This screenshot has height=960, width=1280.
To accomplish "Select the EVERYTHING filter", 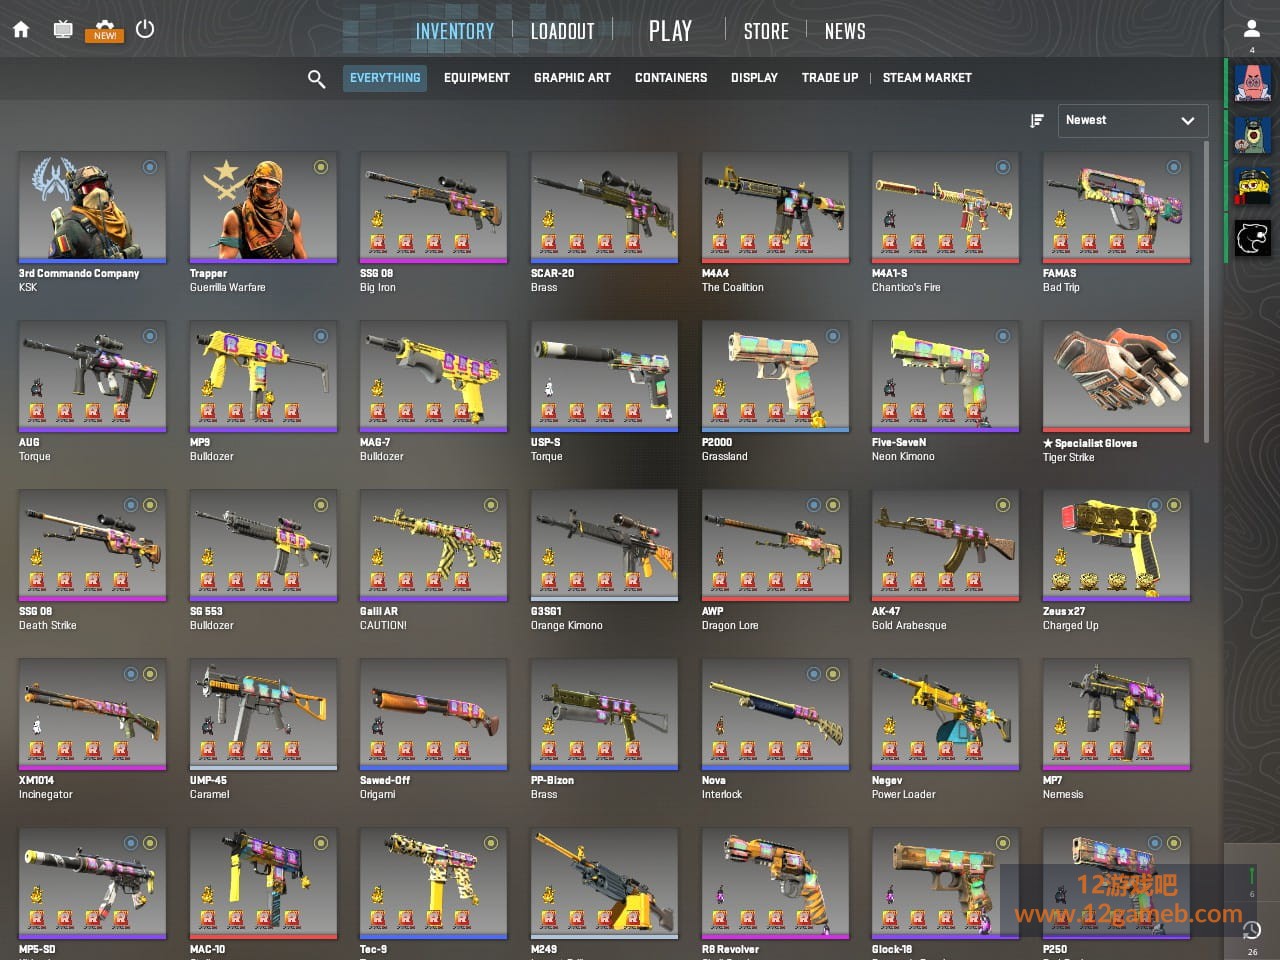I will pos(385,78).
